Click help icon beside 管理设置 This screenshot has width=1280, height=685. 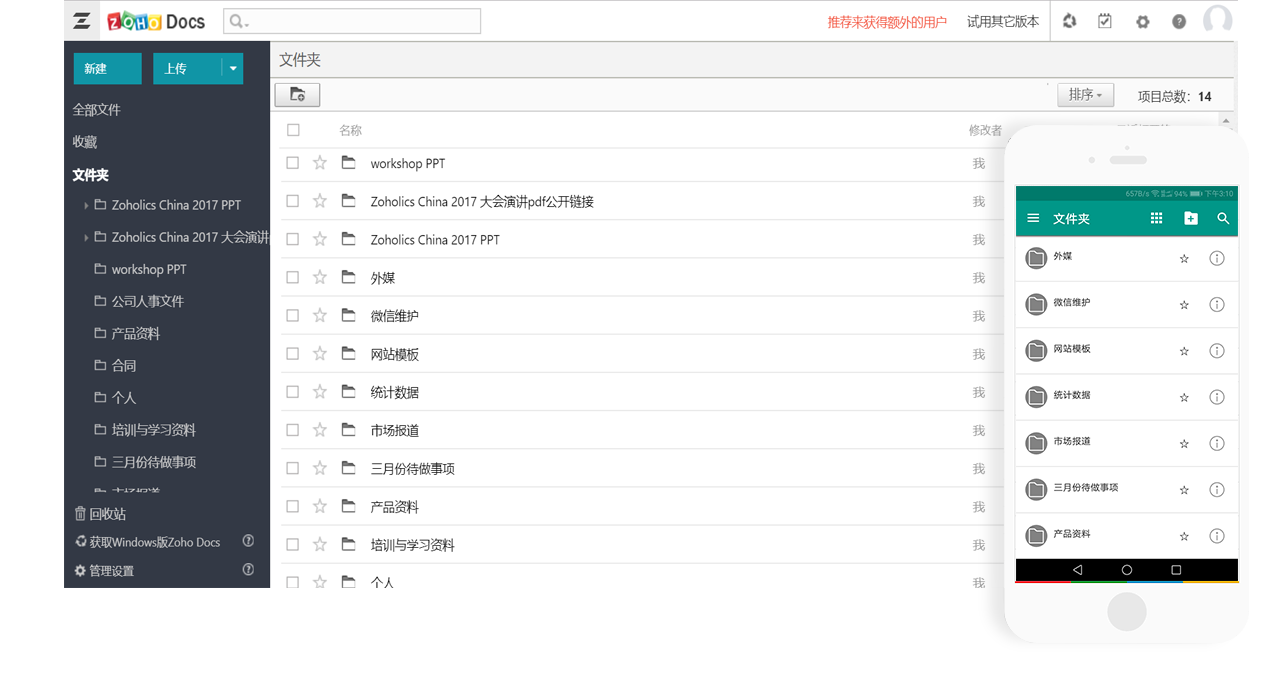coord(248,570)
